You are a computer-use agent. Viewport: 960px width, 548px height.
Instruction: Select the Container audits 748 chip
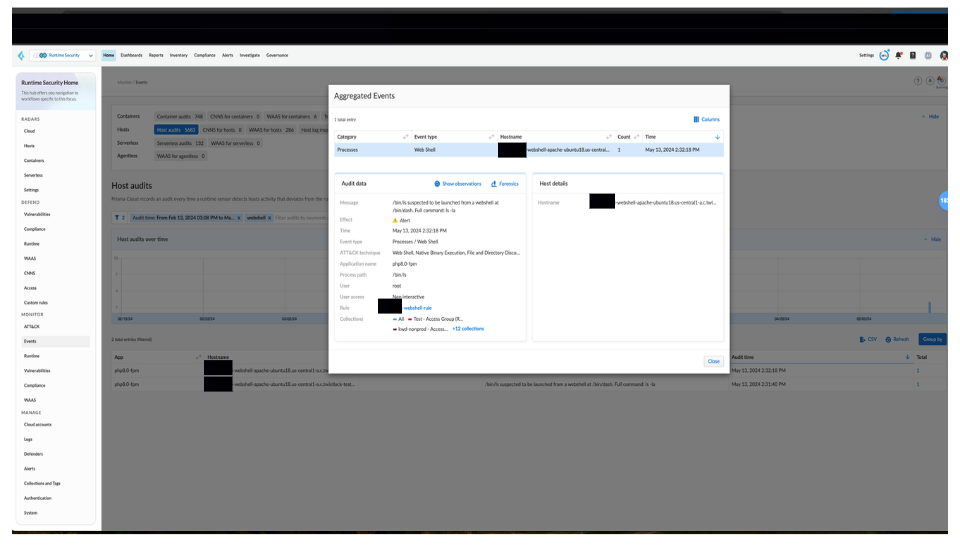click(179, 116)
